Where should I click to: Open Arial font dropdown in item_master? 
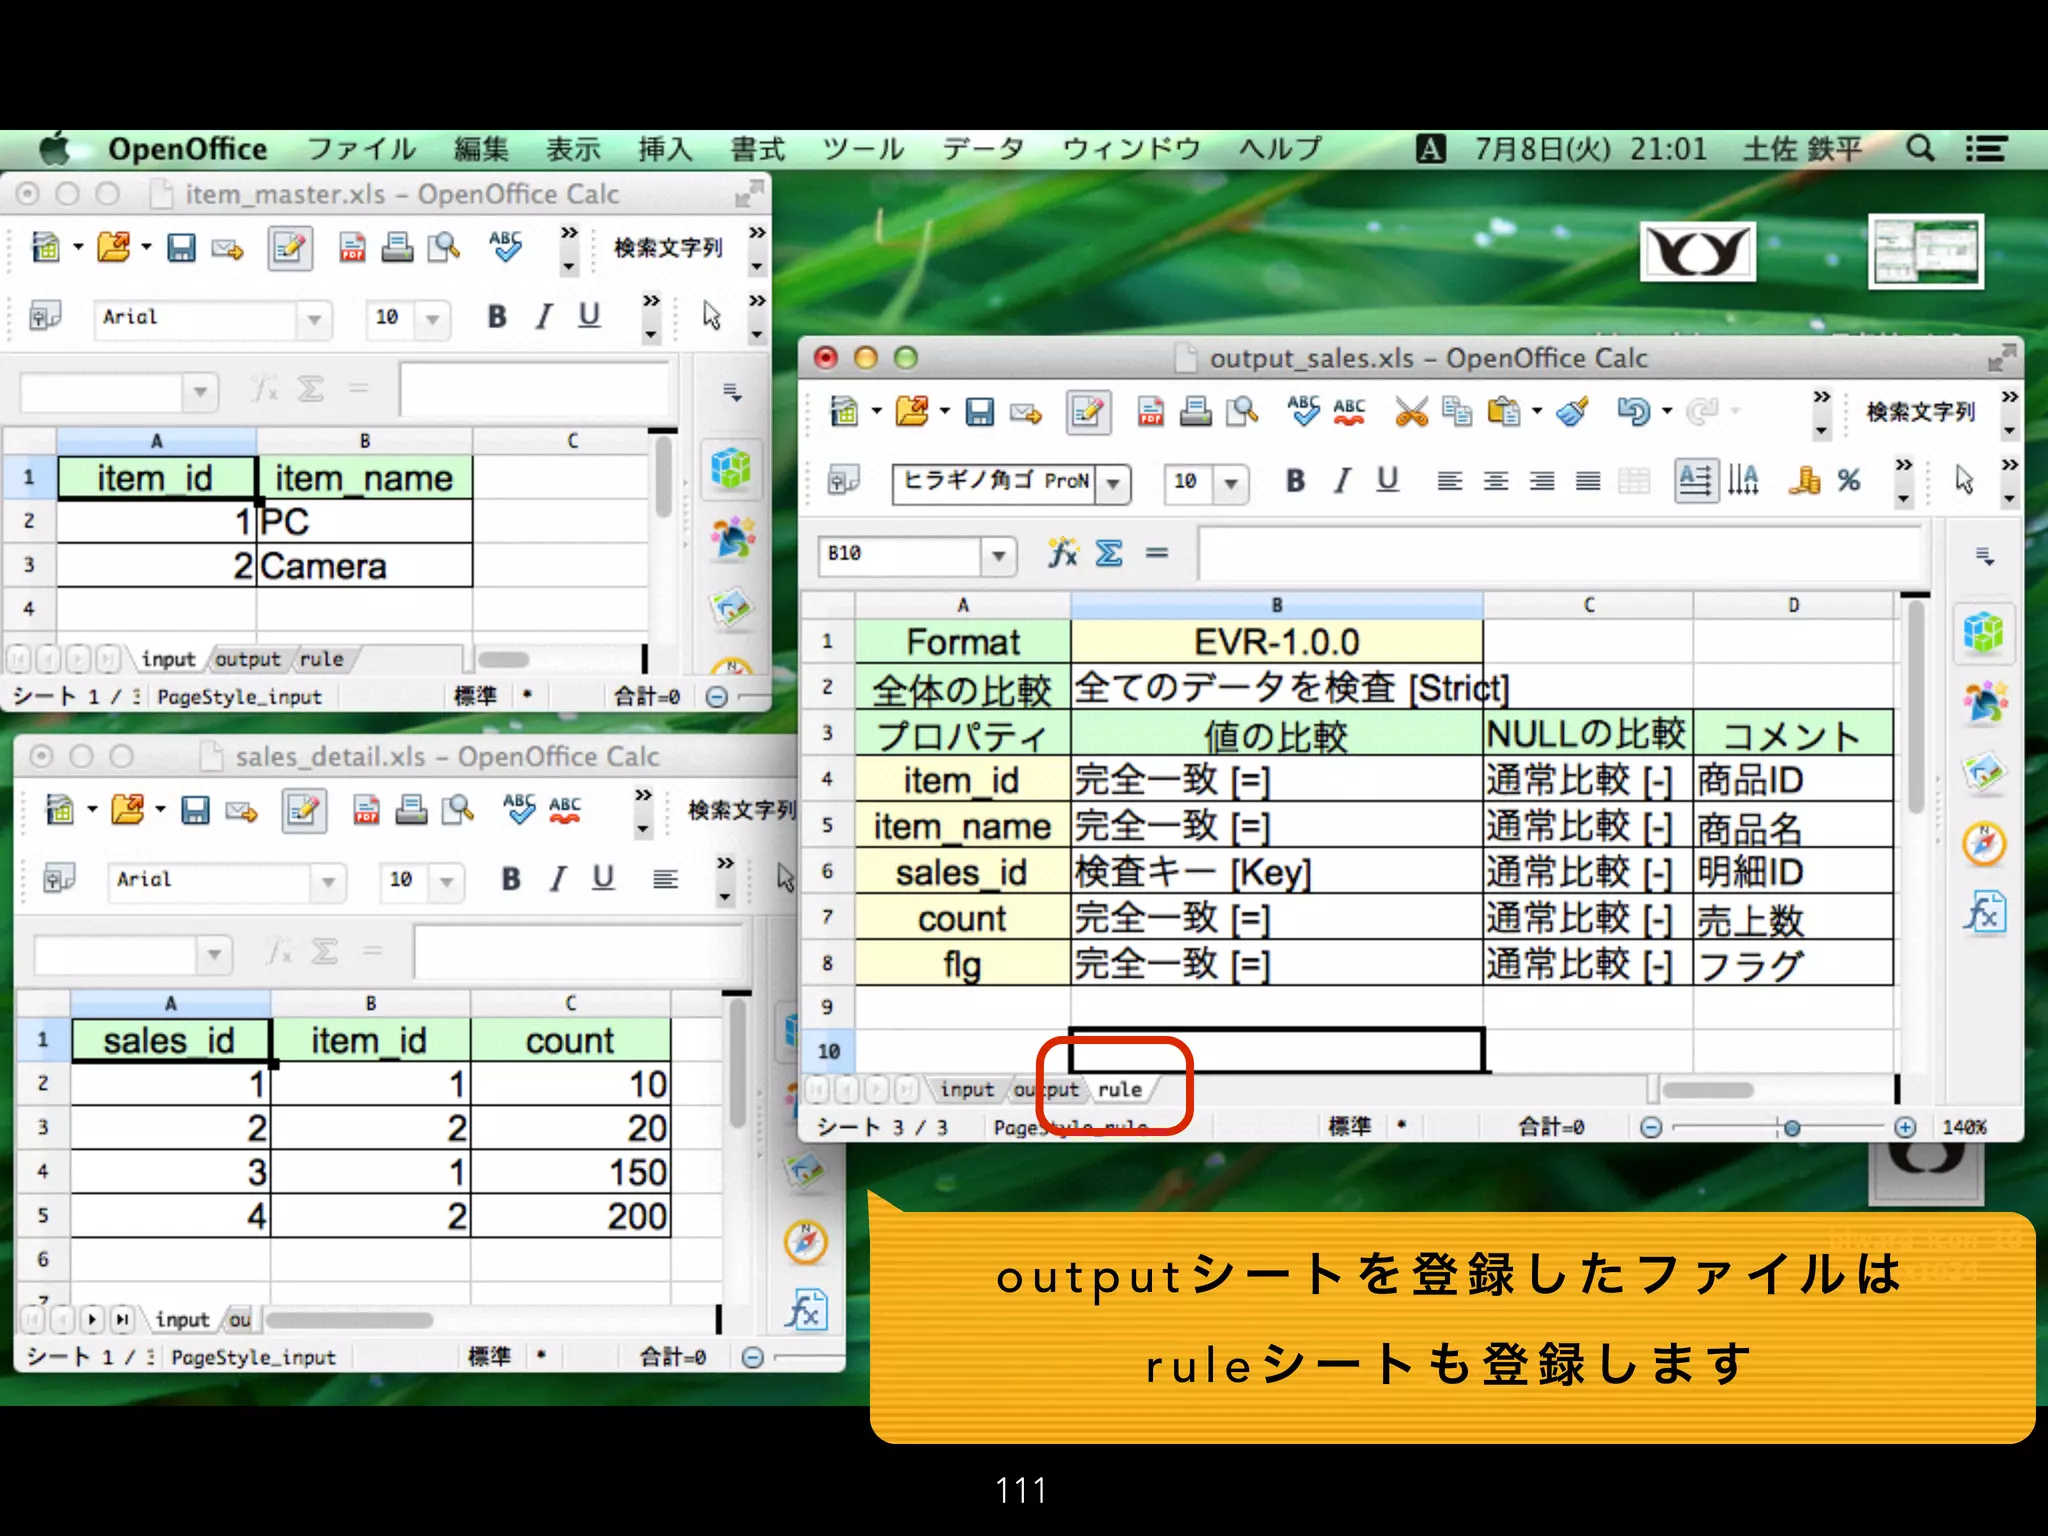pyautogui.click(x=314, y=320)
